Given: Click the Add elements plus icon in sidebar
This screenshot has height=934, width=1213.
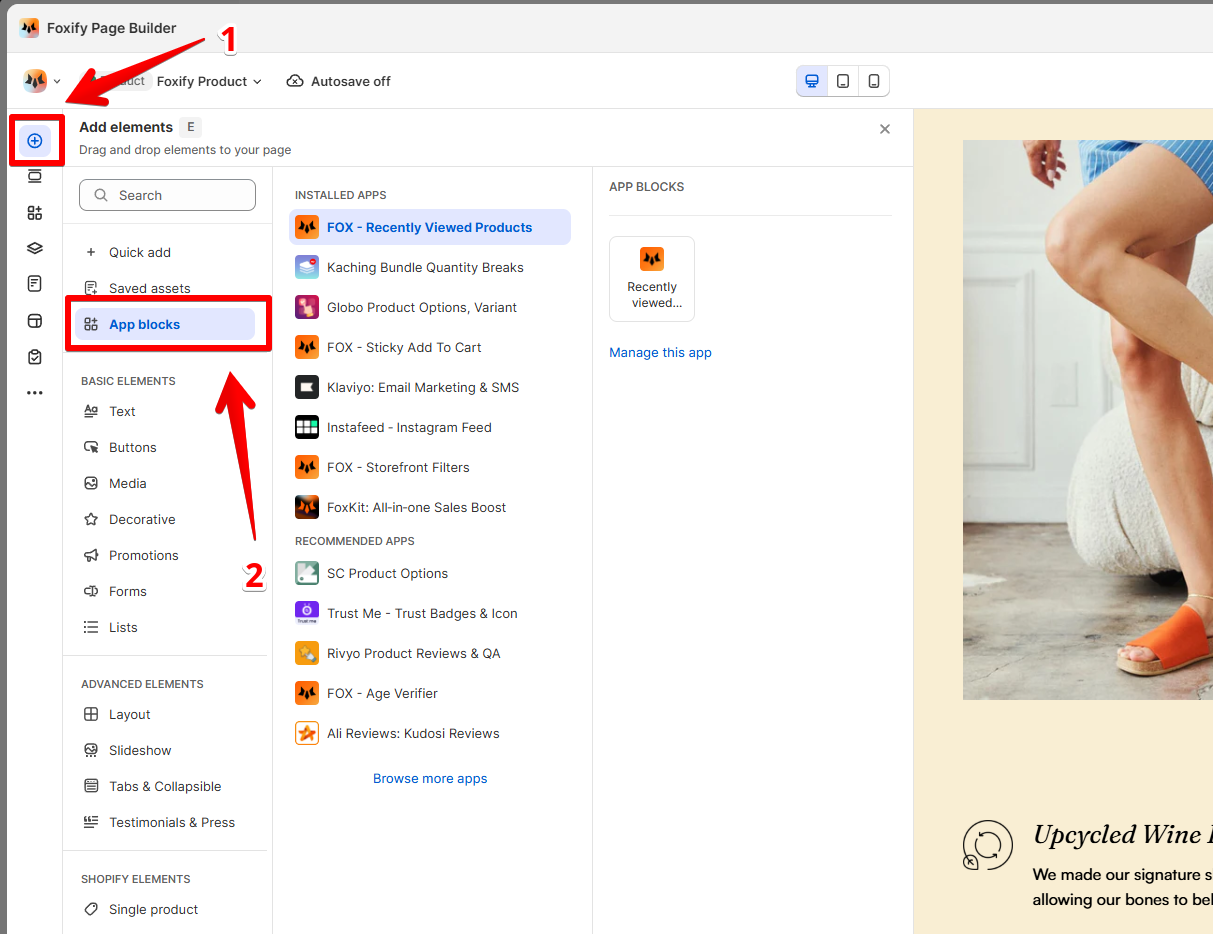Looking at the screenshot, I should (x=35, y=141).
